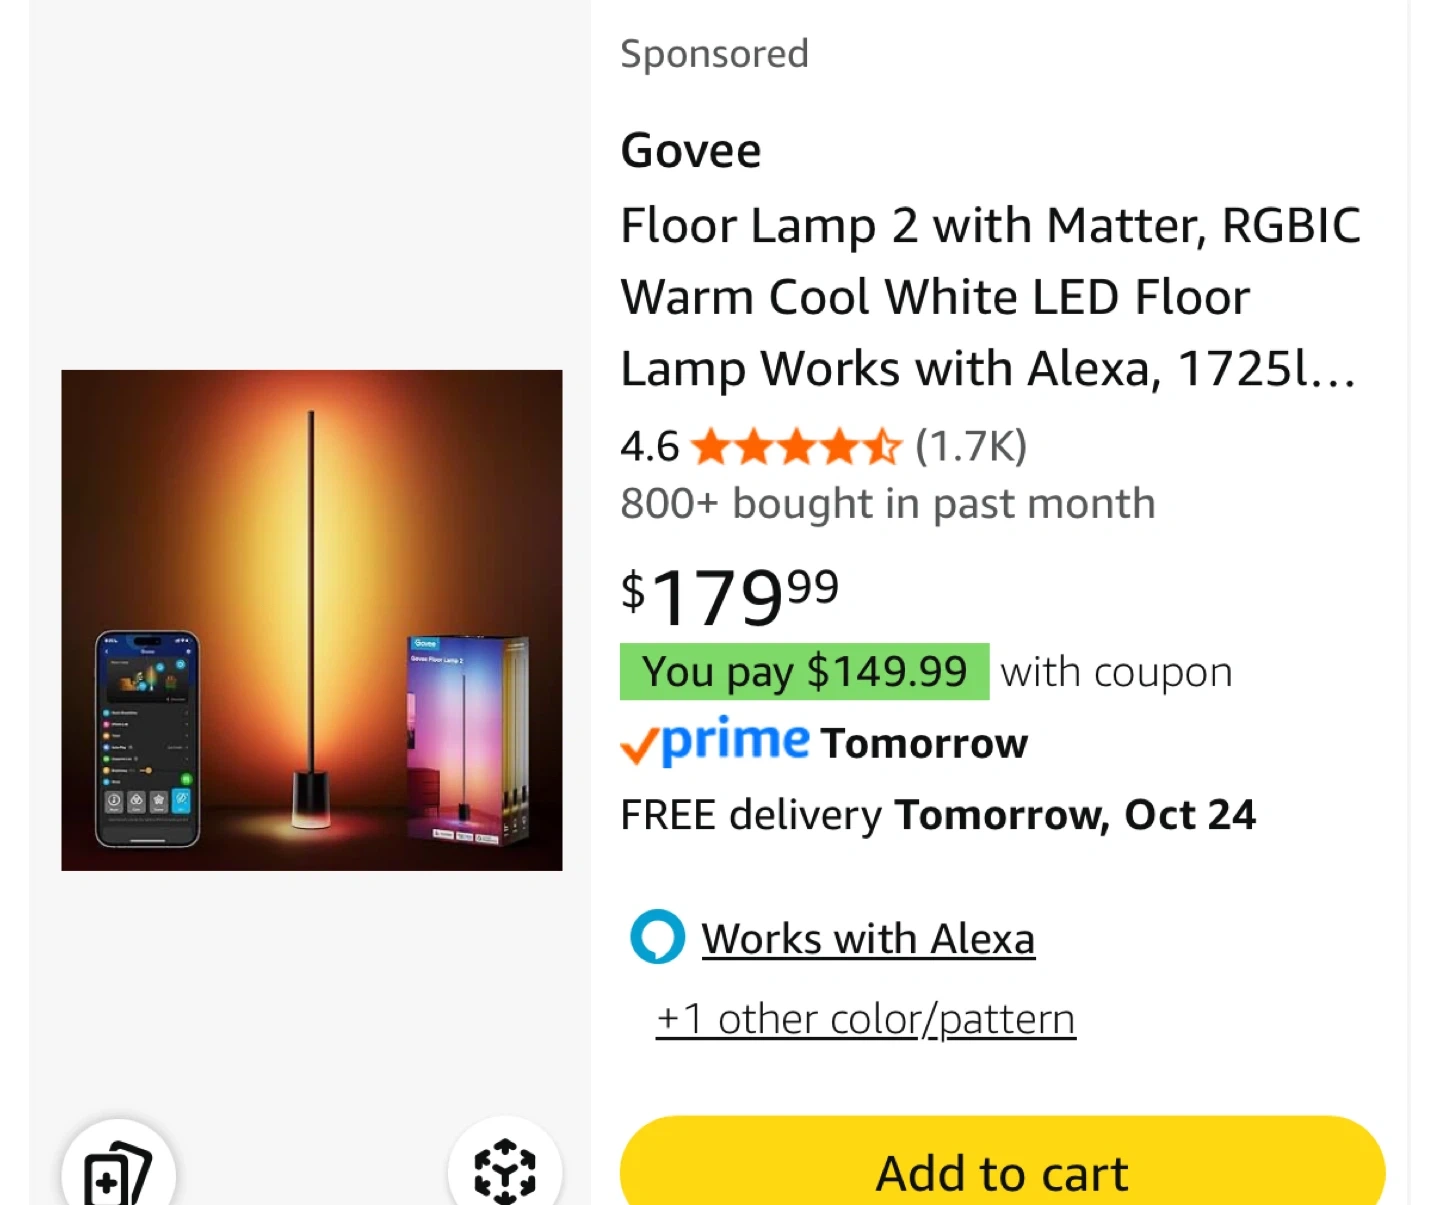Click the orange star rating icons
The height and width of the screenshot is (1205, 1440).
(796, 447)
